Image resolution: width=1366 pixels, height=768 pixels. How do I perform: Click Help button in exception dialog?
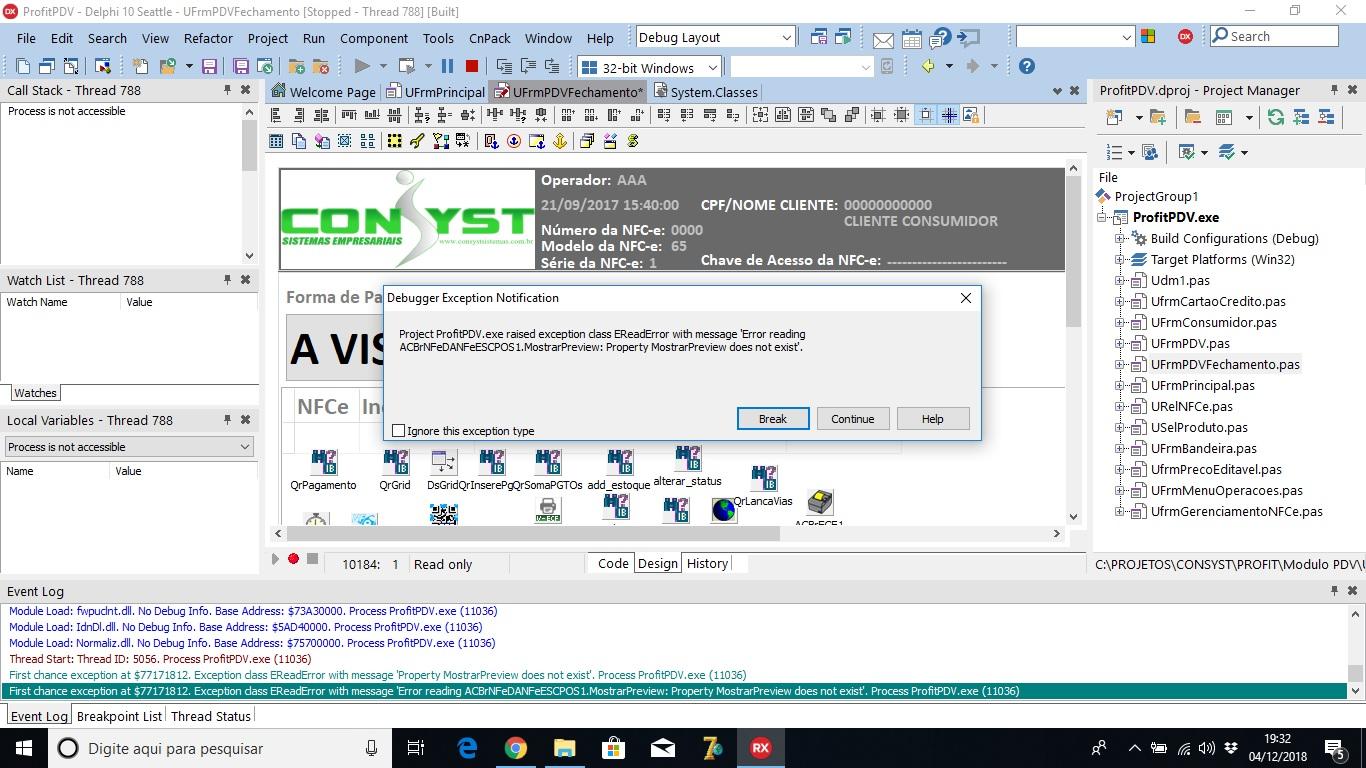click(x=933, y=419)
